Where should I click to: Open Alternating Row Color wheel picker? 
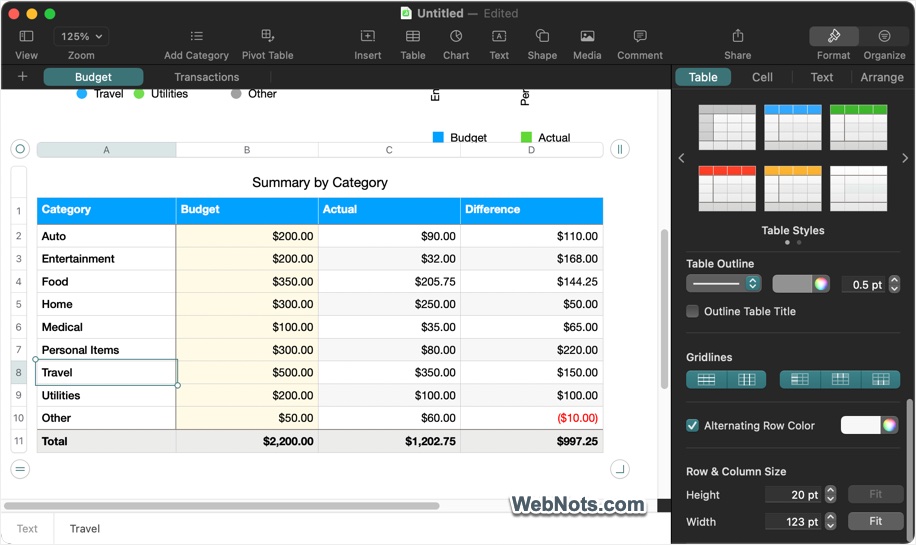coord(889,425)
